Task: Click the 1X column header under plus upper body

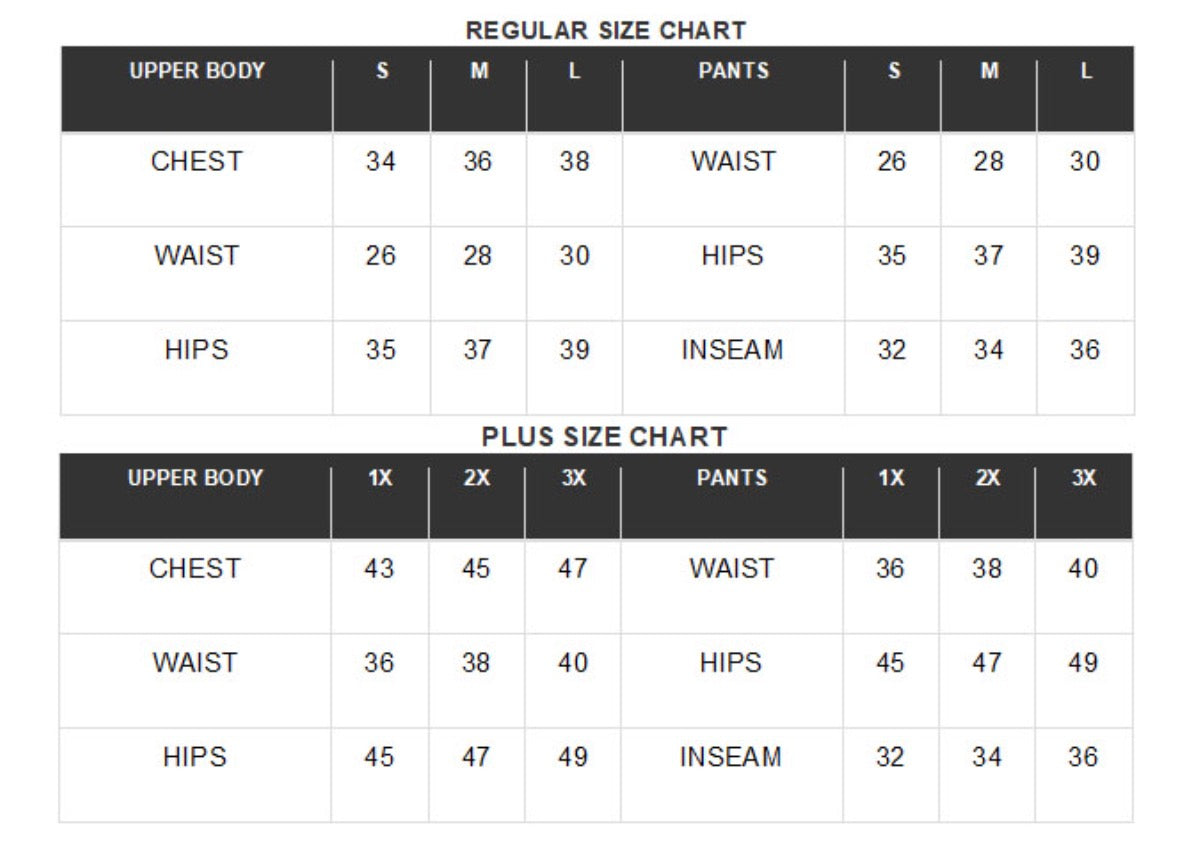Action: tap(380, 477)
